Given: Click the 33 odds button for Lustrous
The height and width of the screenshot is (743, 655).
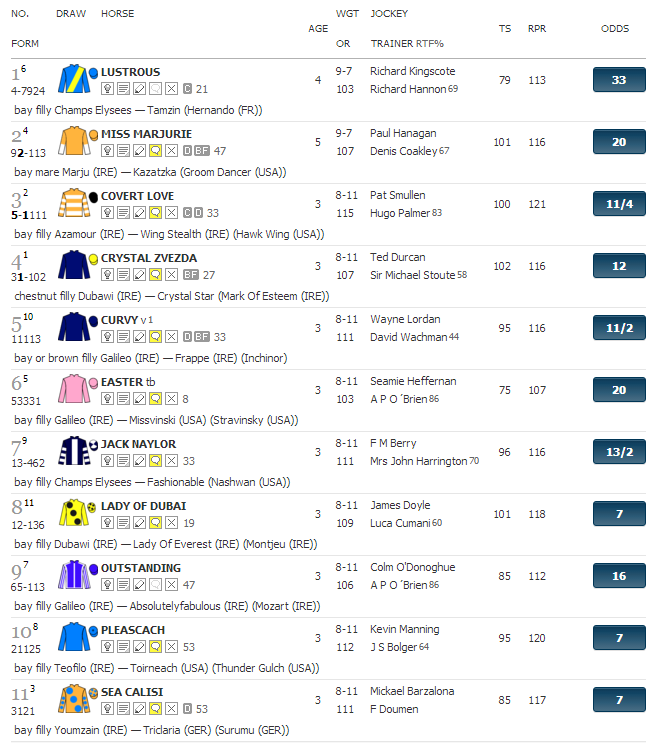Looking at the screenshot, I should [x=619, y=80].
